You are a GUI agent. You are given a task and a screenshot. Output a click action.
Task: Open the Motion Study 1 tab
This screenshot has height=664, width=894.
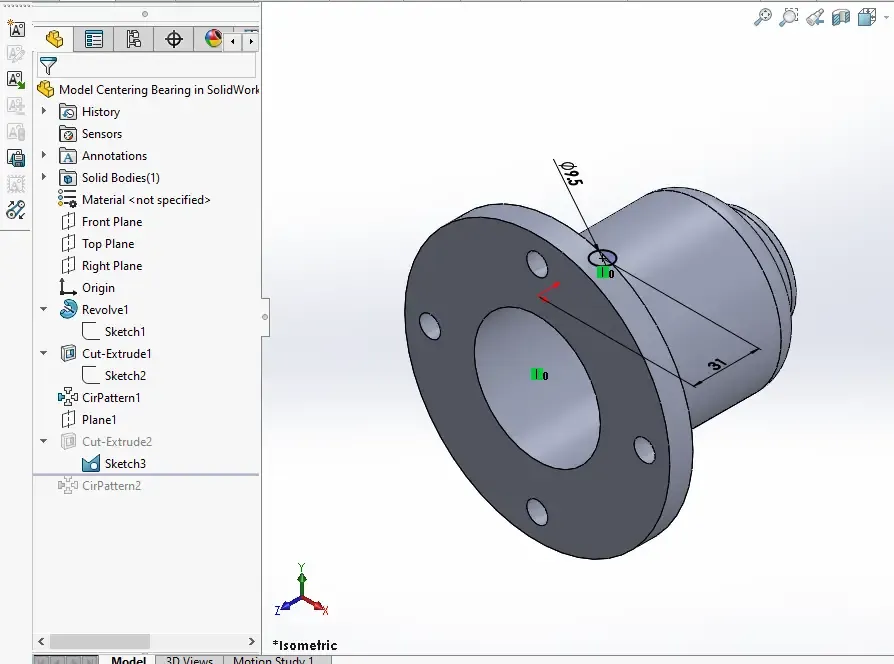(x=273, y=660)
